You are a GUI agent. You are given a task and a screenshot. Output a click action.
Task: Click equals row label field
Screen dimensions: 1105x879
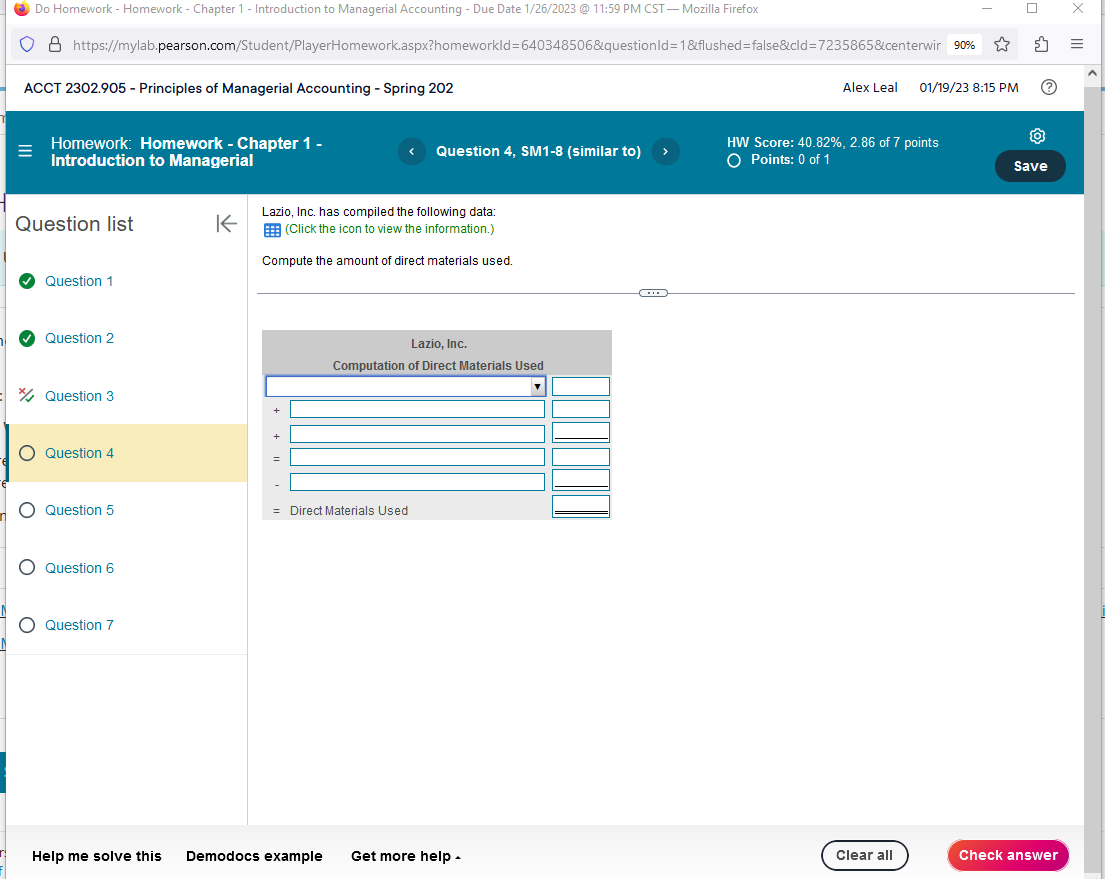[417, 457]
